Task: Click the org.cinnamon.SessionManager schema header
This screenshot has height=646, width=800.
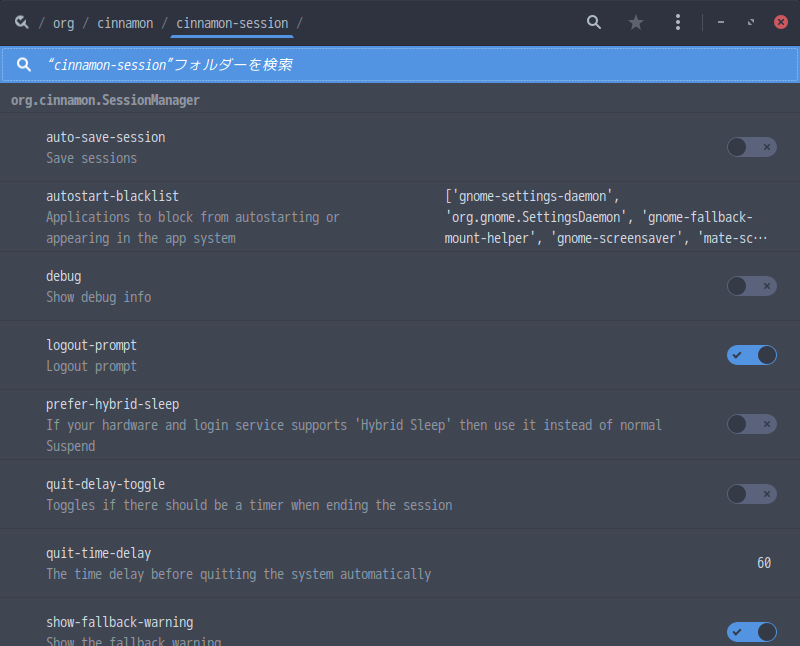Action: (x=105, y=100)
